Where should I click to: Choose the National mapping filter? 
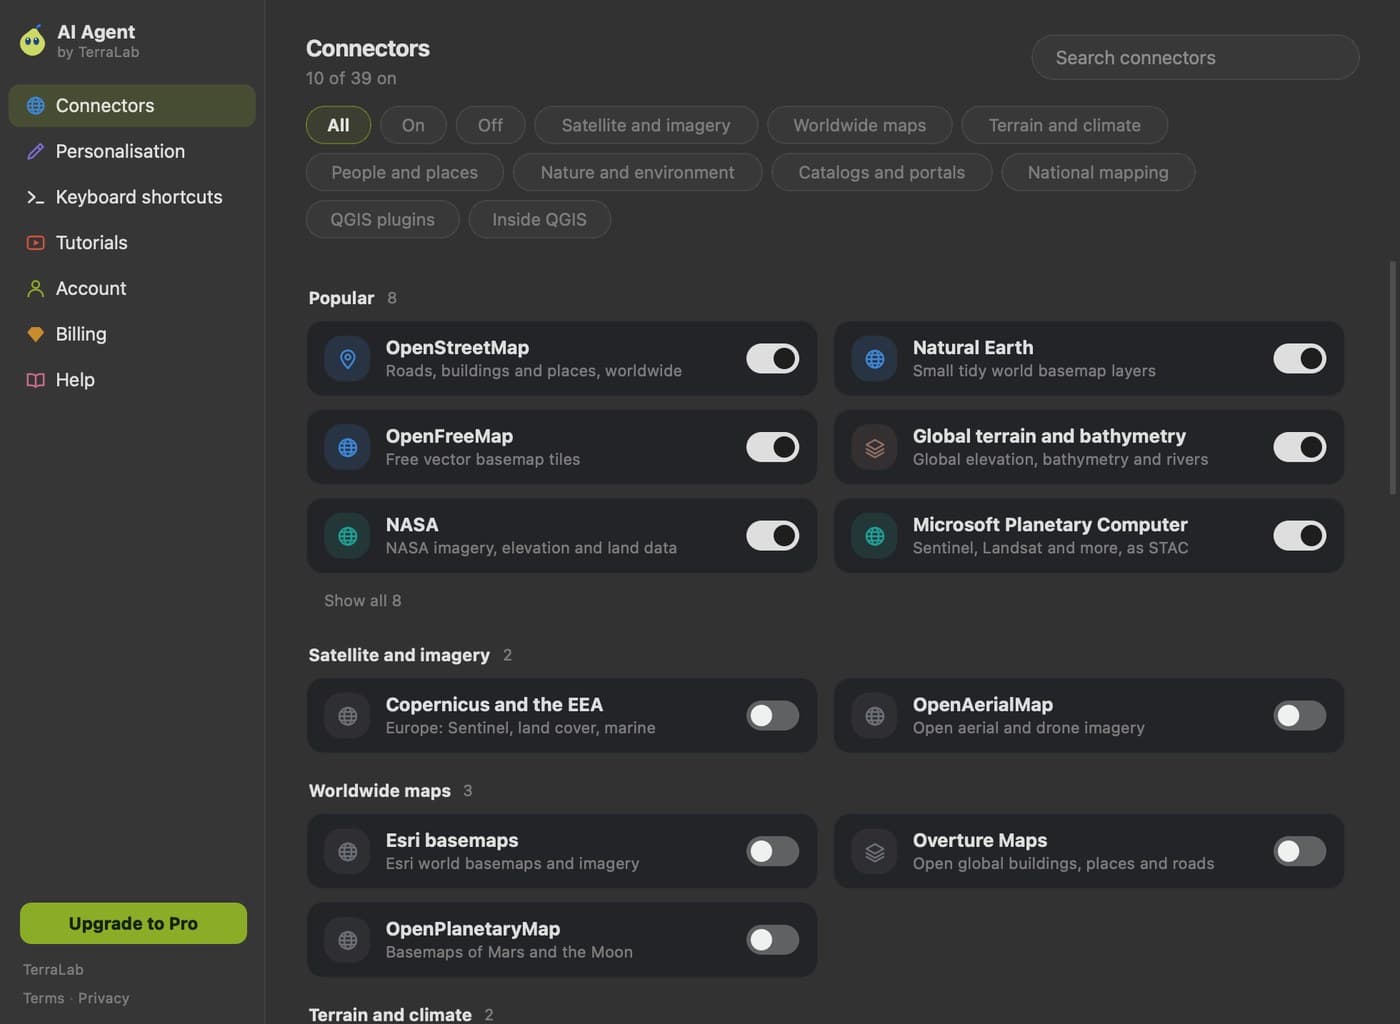pos(1098,172)
